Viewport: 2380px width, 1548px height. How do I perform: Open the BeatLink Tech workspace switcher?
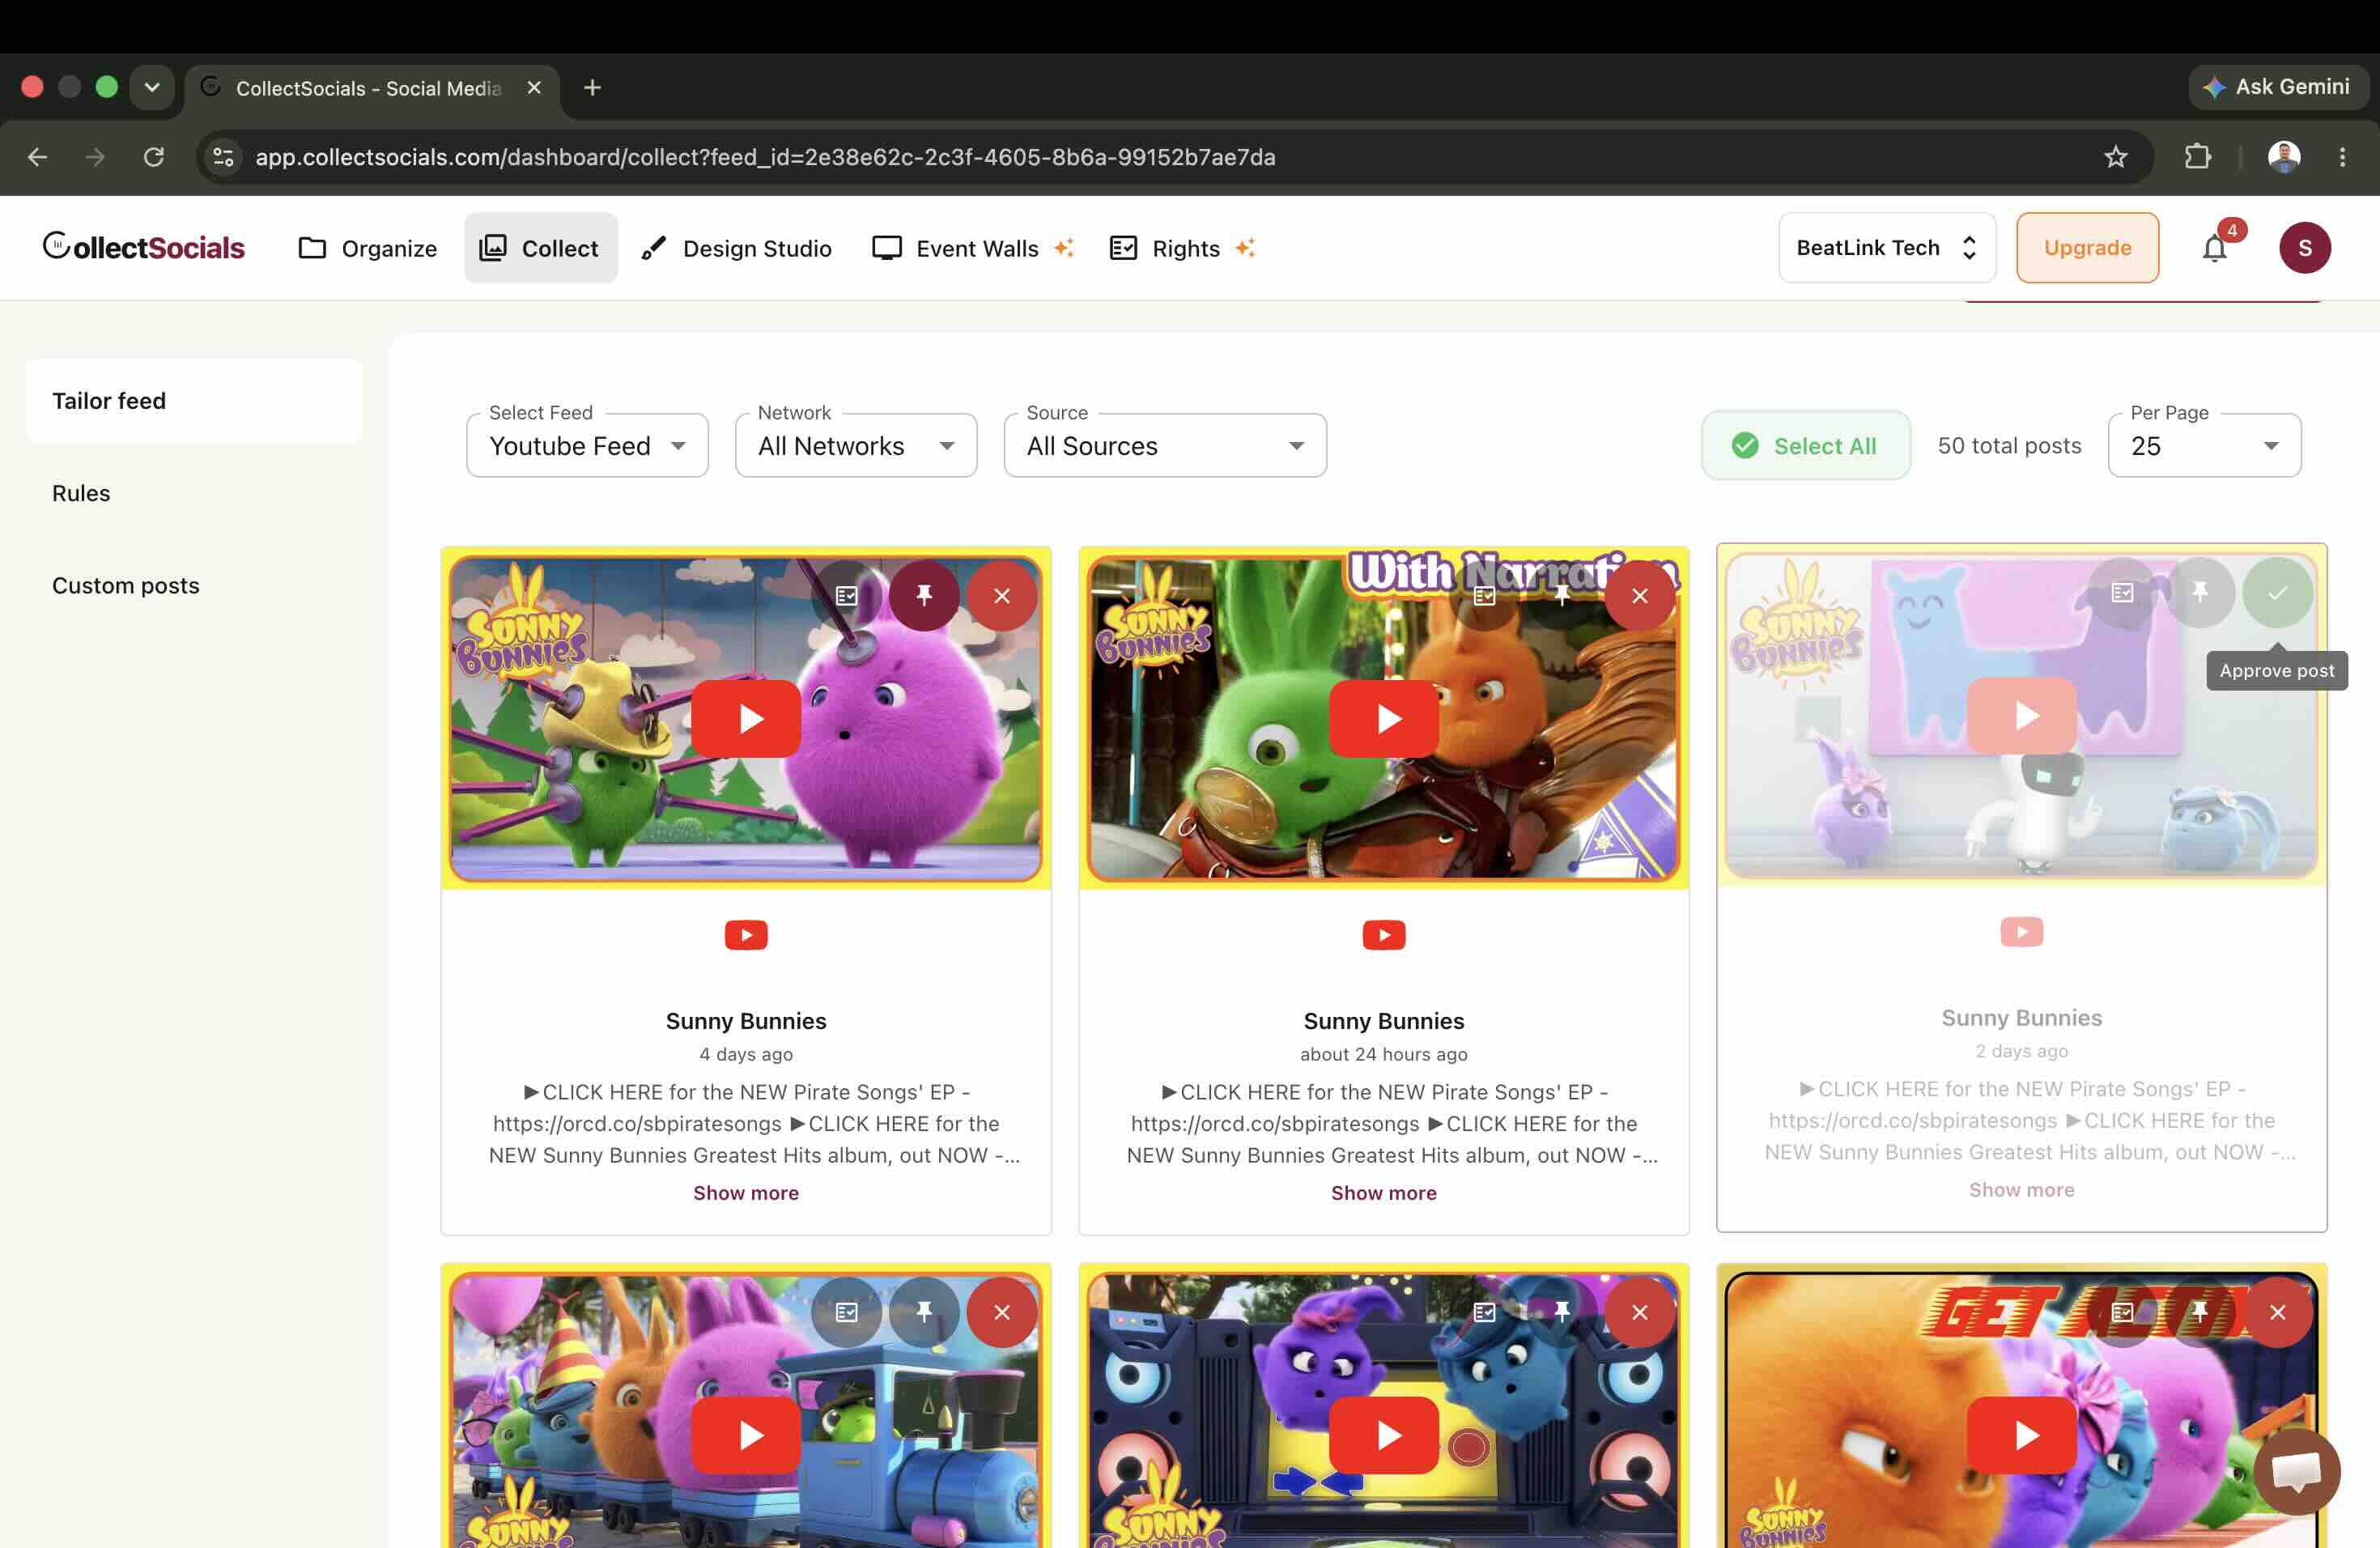1887,248
